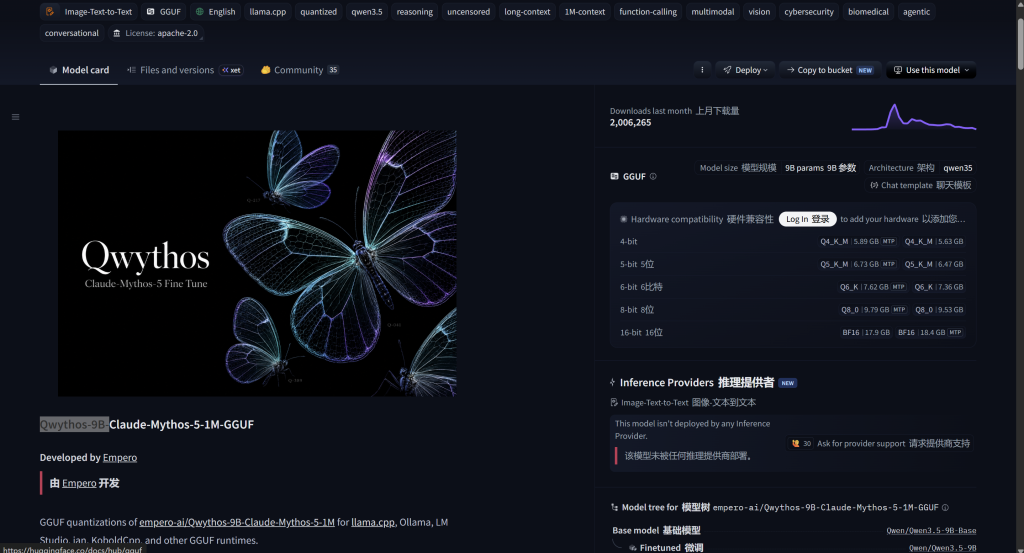This screenshot has height=553, width=1024.
Task: Click the GGUF file format icon
Action: [615, 176]
